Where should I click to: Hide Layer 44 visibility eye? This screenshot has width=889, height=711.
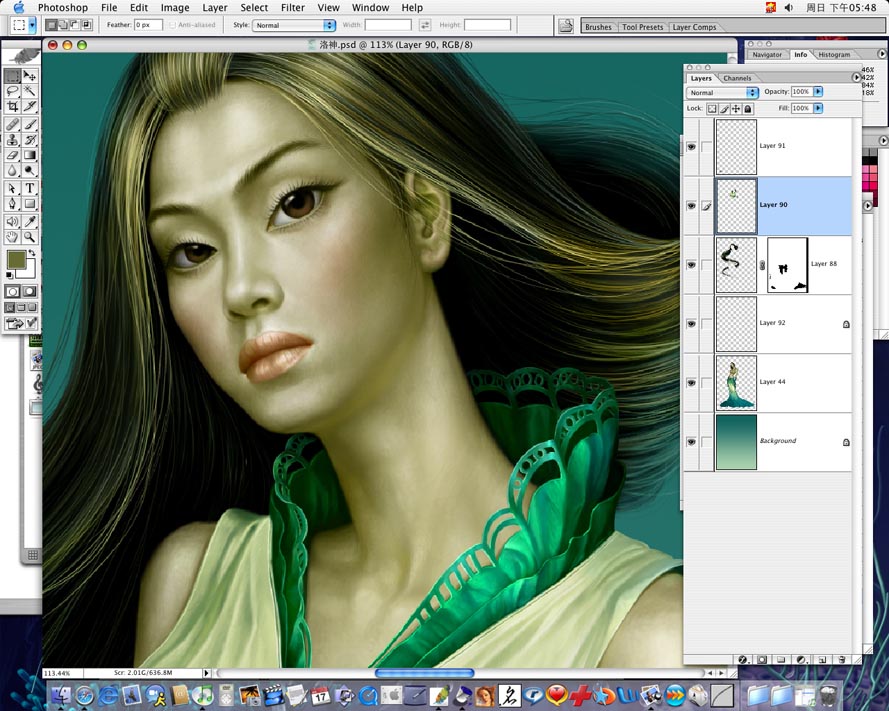[691, 383]
